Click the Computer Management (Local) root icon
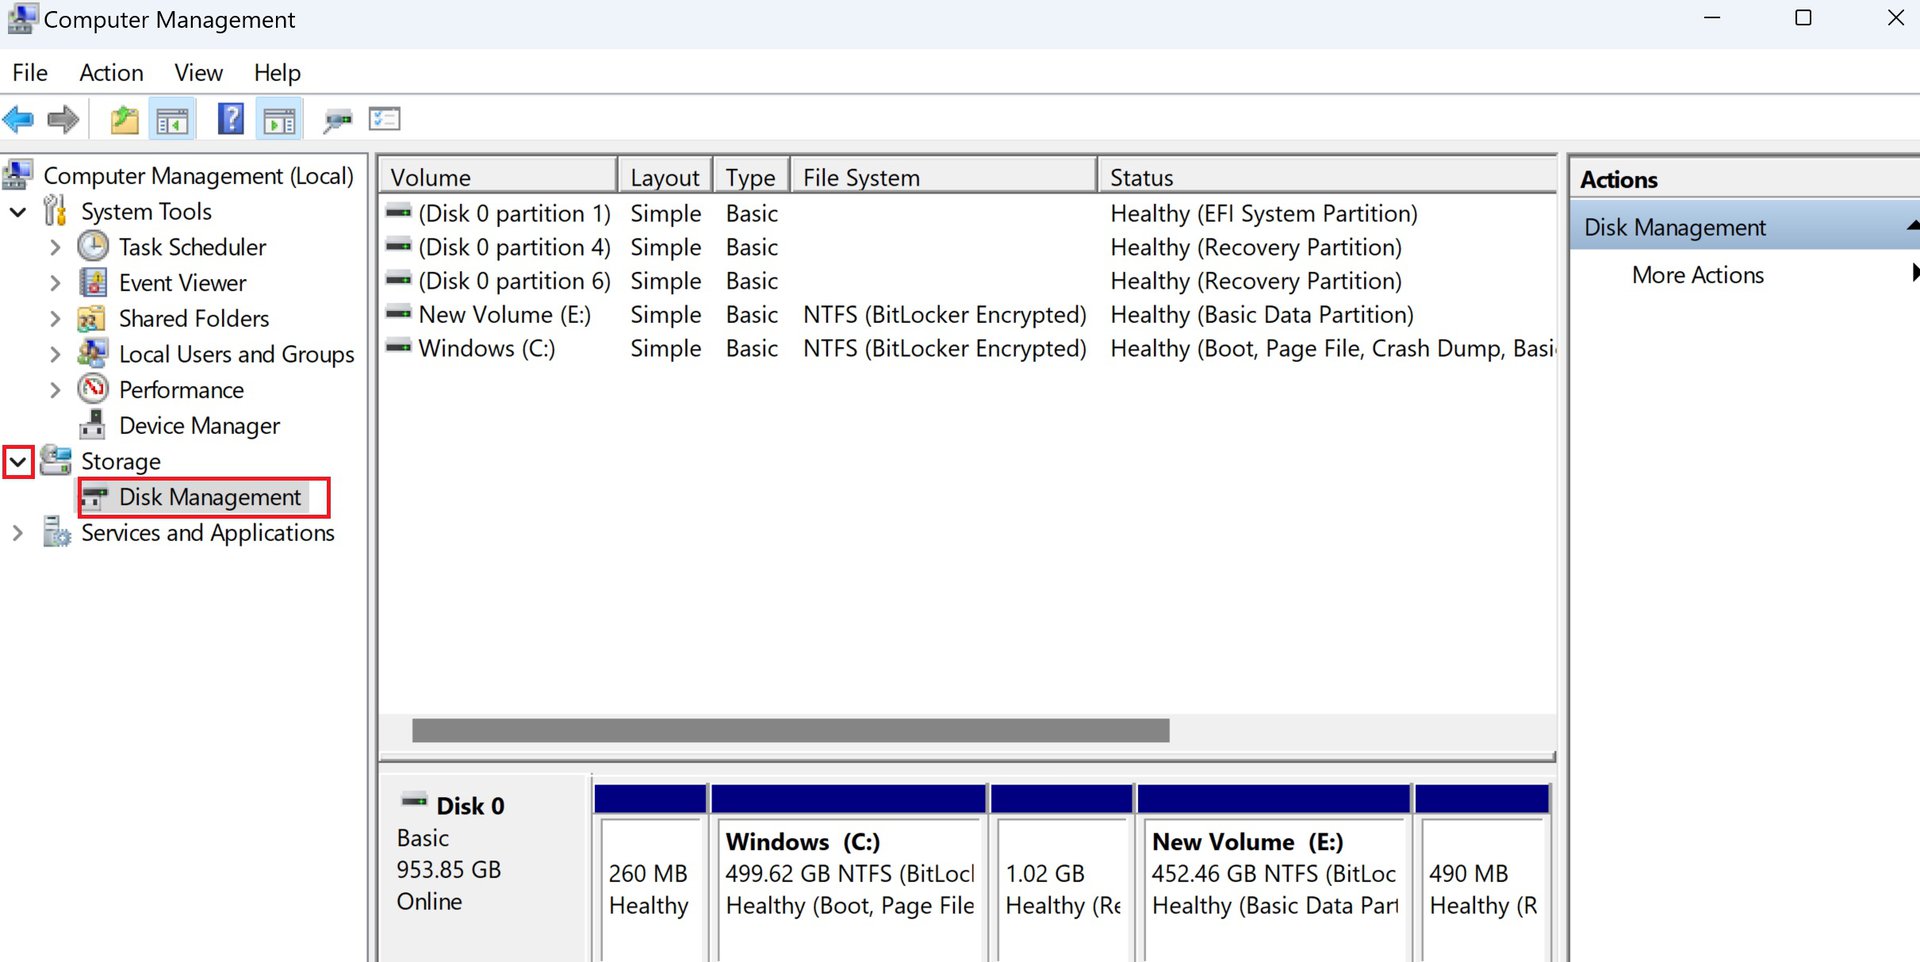The image size is (1920, 962). [18, 175]
